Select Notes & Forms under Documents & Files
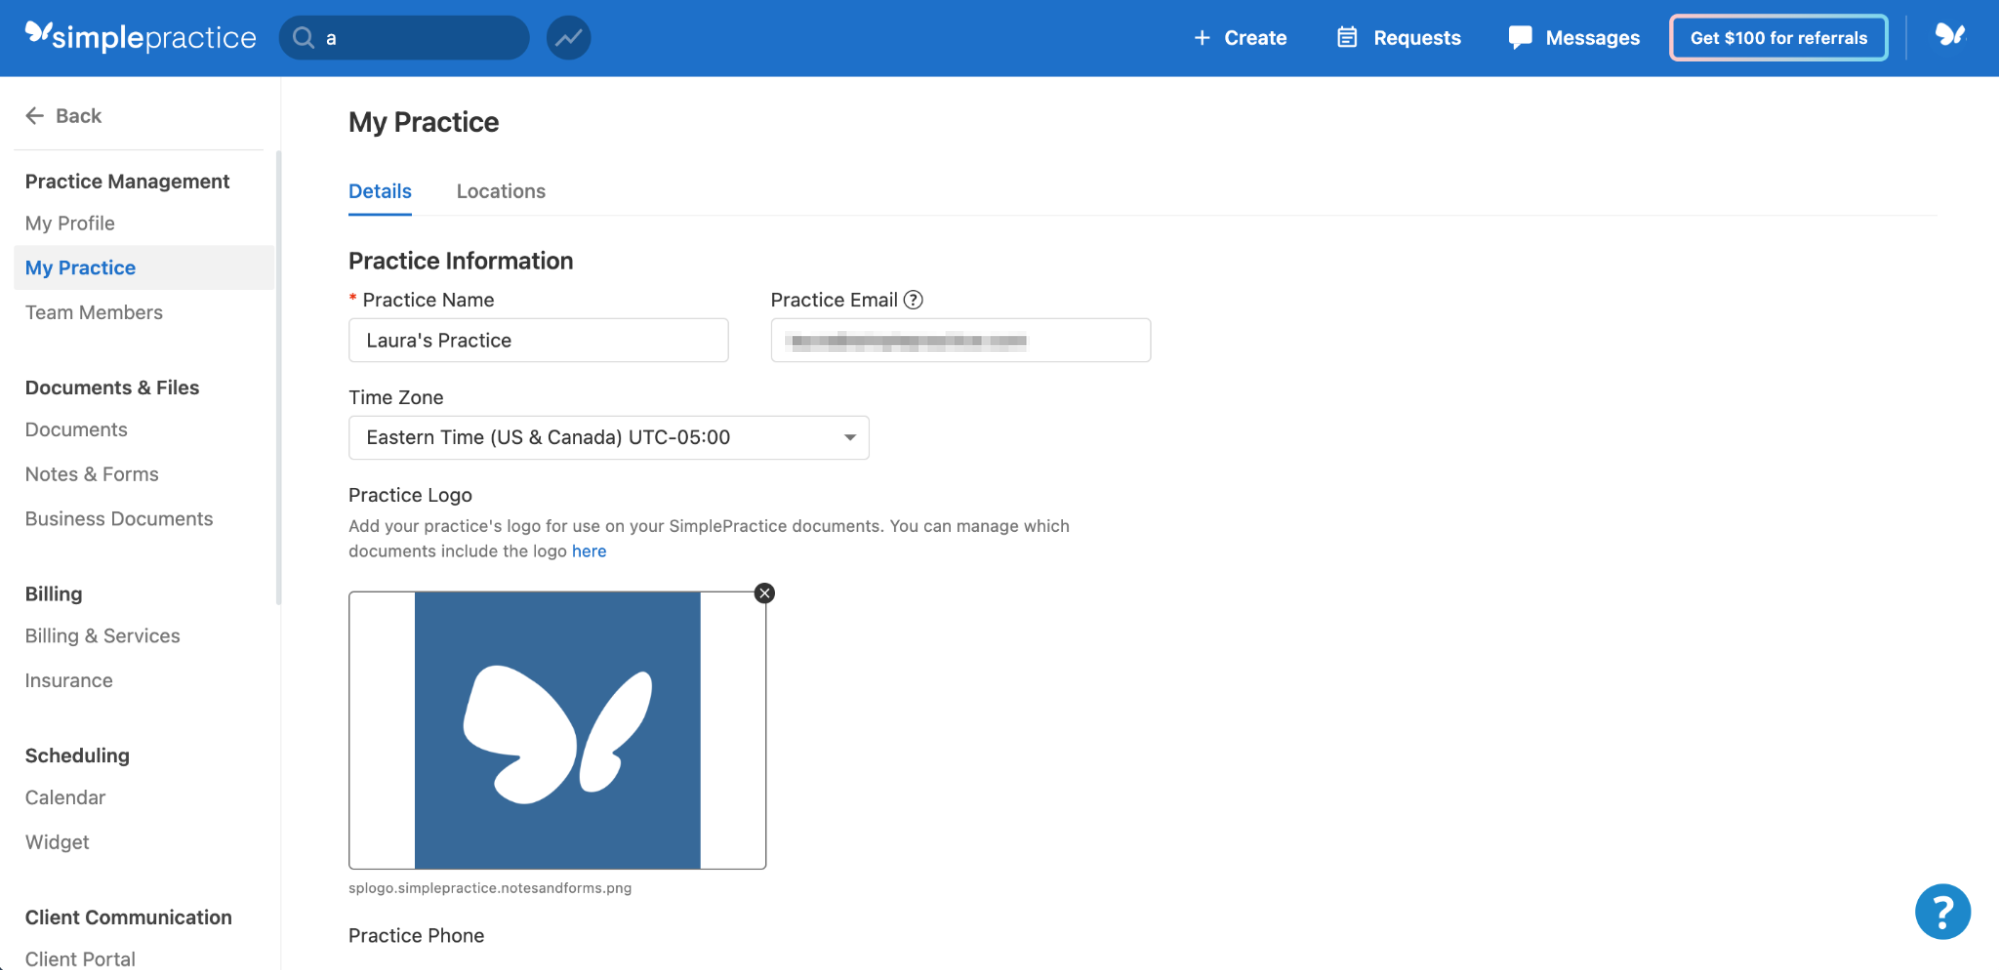1999x971 pixels. pyautogui.click(x=91, y=473)
